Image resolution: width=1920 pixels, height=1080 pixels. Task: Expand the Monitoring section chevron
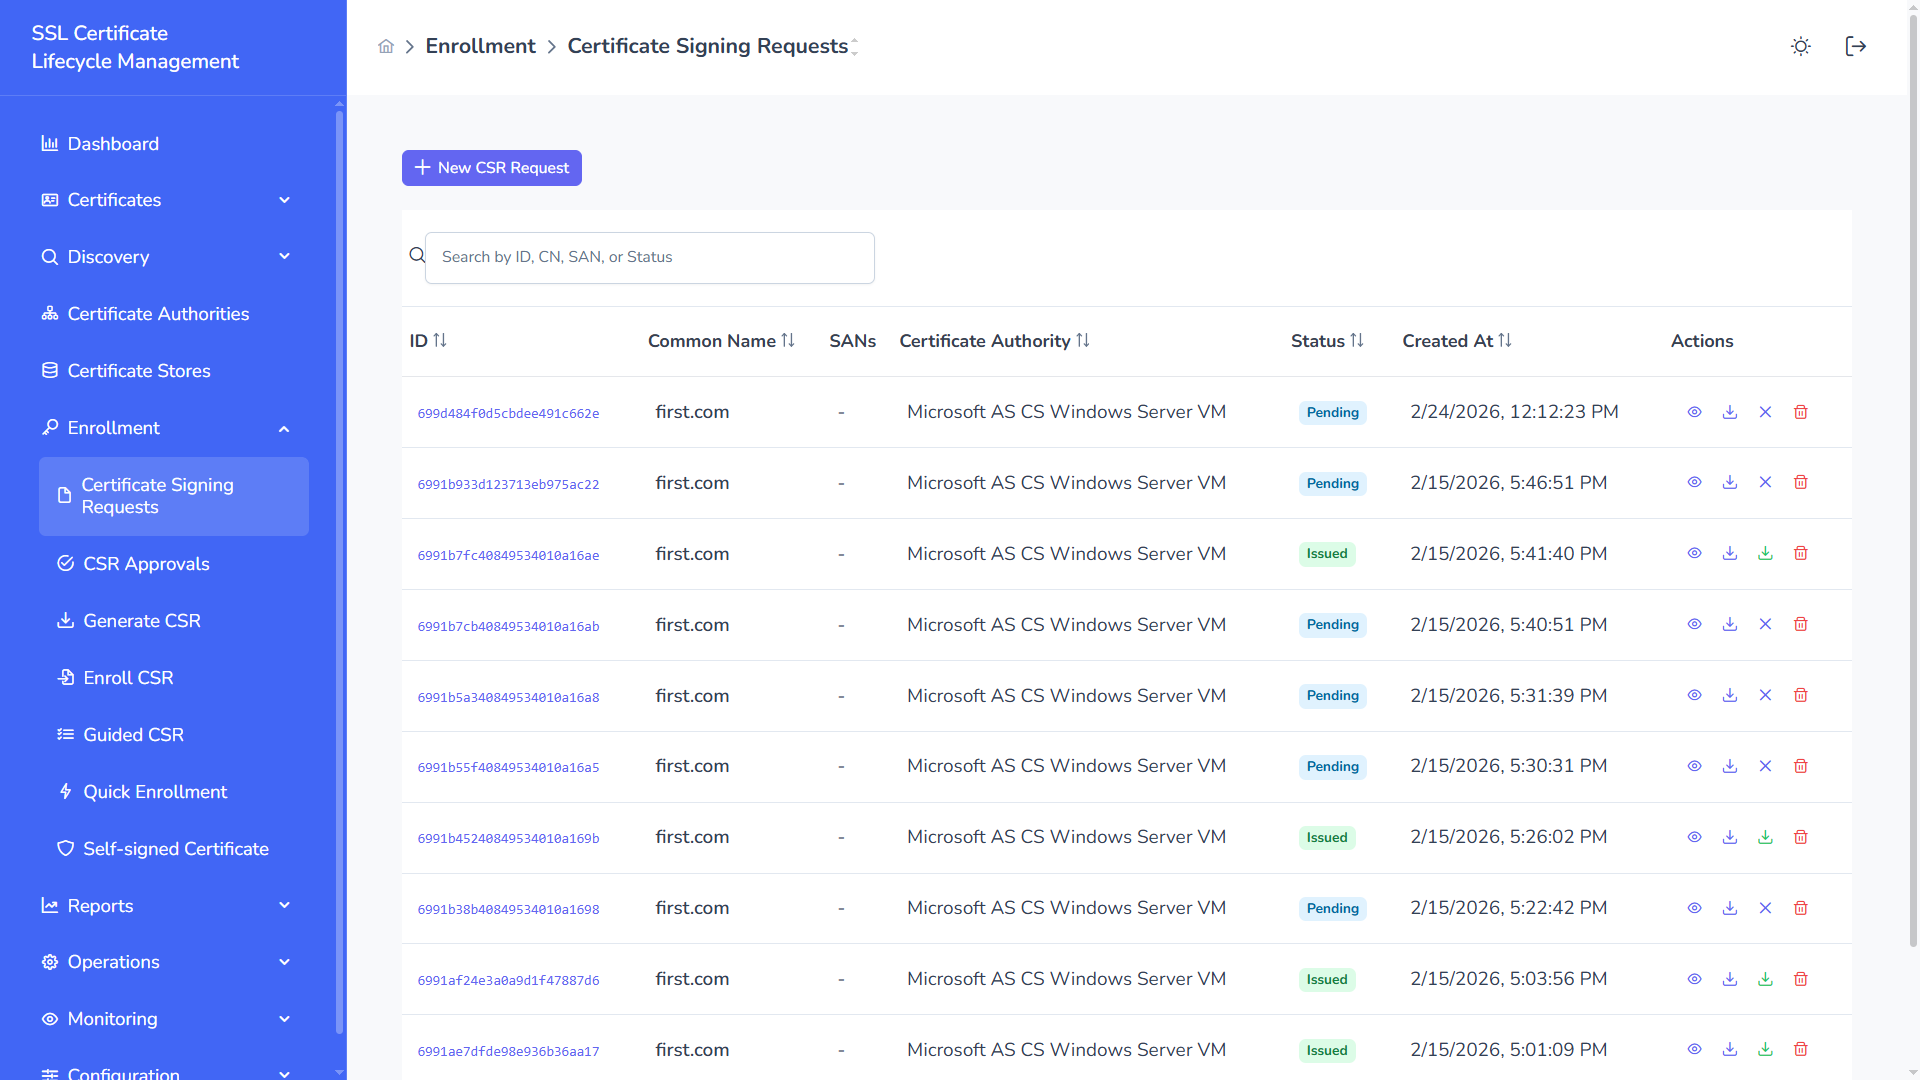pyautogui.click(x=285, y=1019)
